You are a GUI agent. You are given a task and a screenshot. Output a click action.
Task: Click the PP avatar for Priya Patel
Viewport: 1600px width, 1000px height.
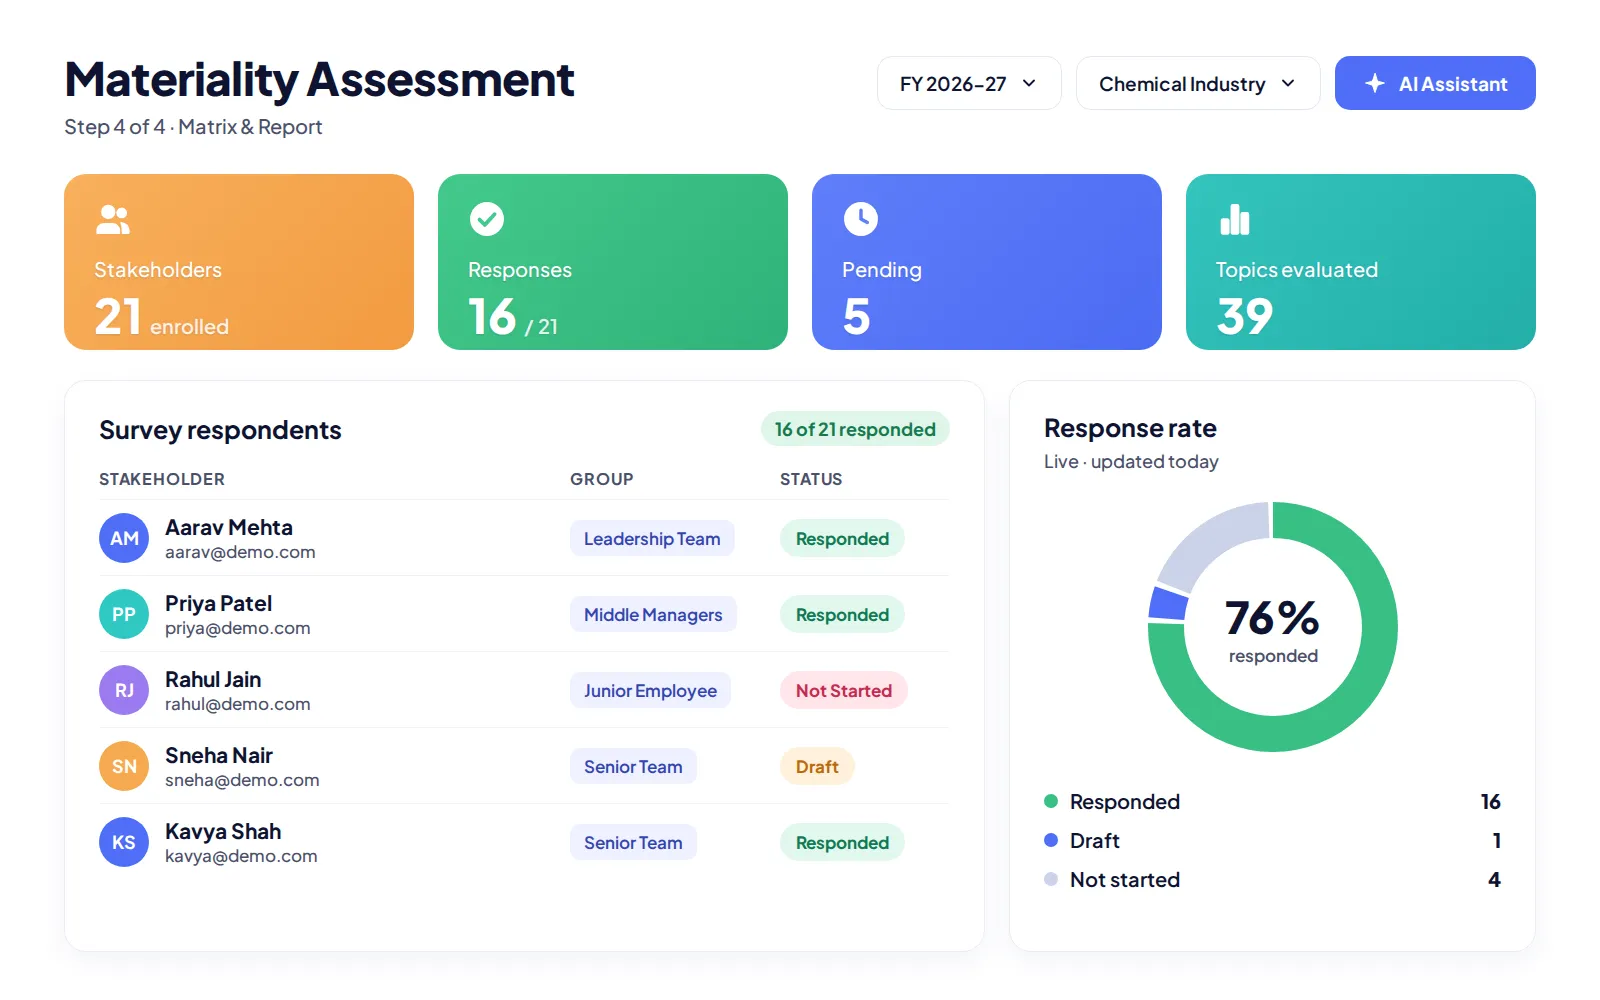(x=124, y=614)
